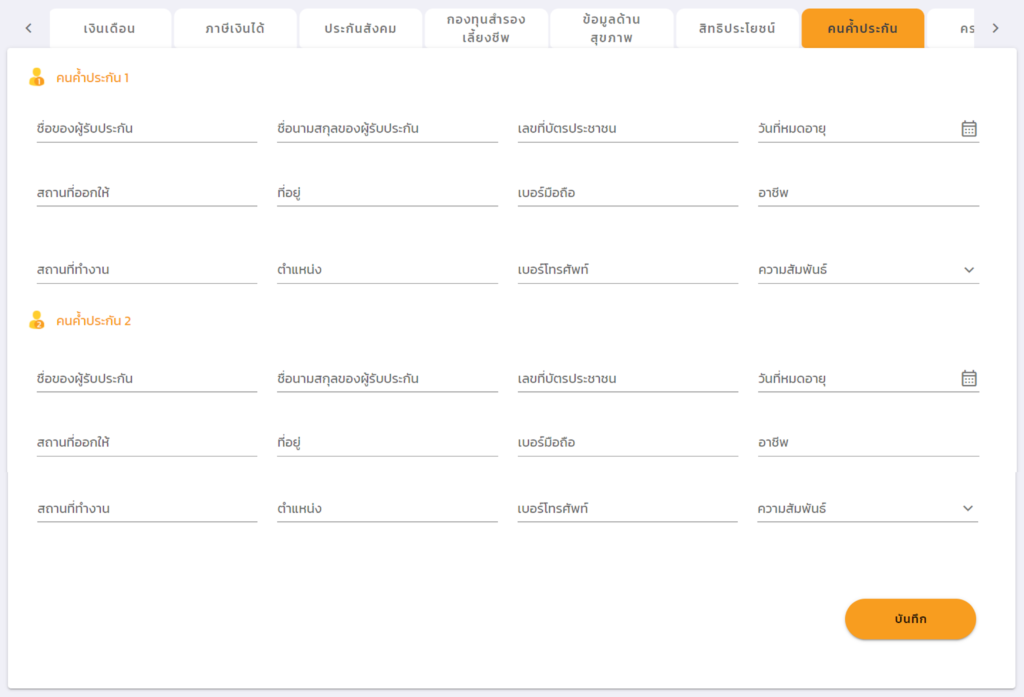Select the อาชีพ field for guarantor 1
The width and height of the screenshot is (1024, 697).
tap(868, 193)
